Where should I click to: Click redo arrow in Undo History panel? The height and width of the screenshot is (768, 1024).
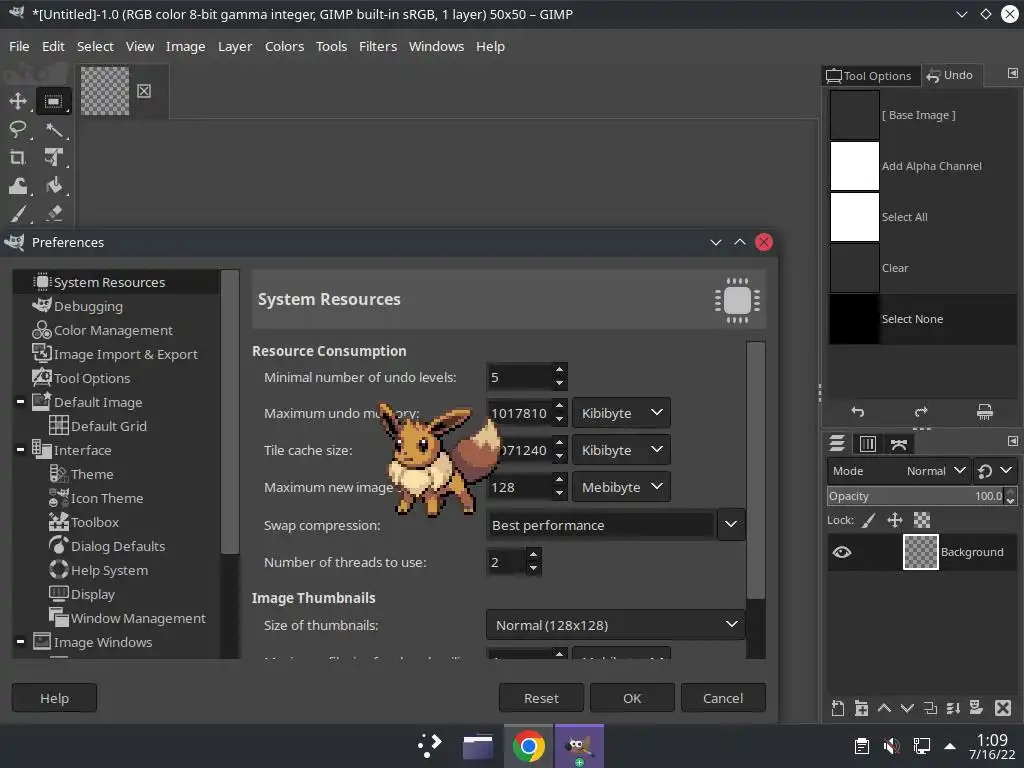pos(921,411)
